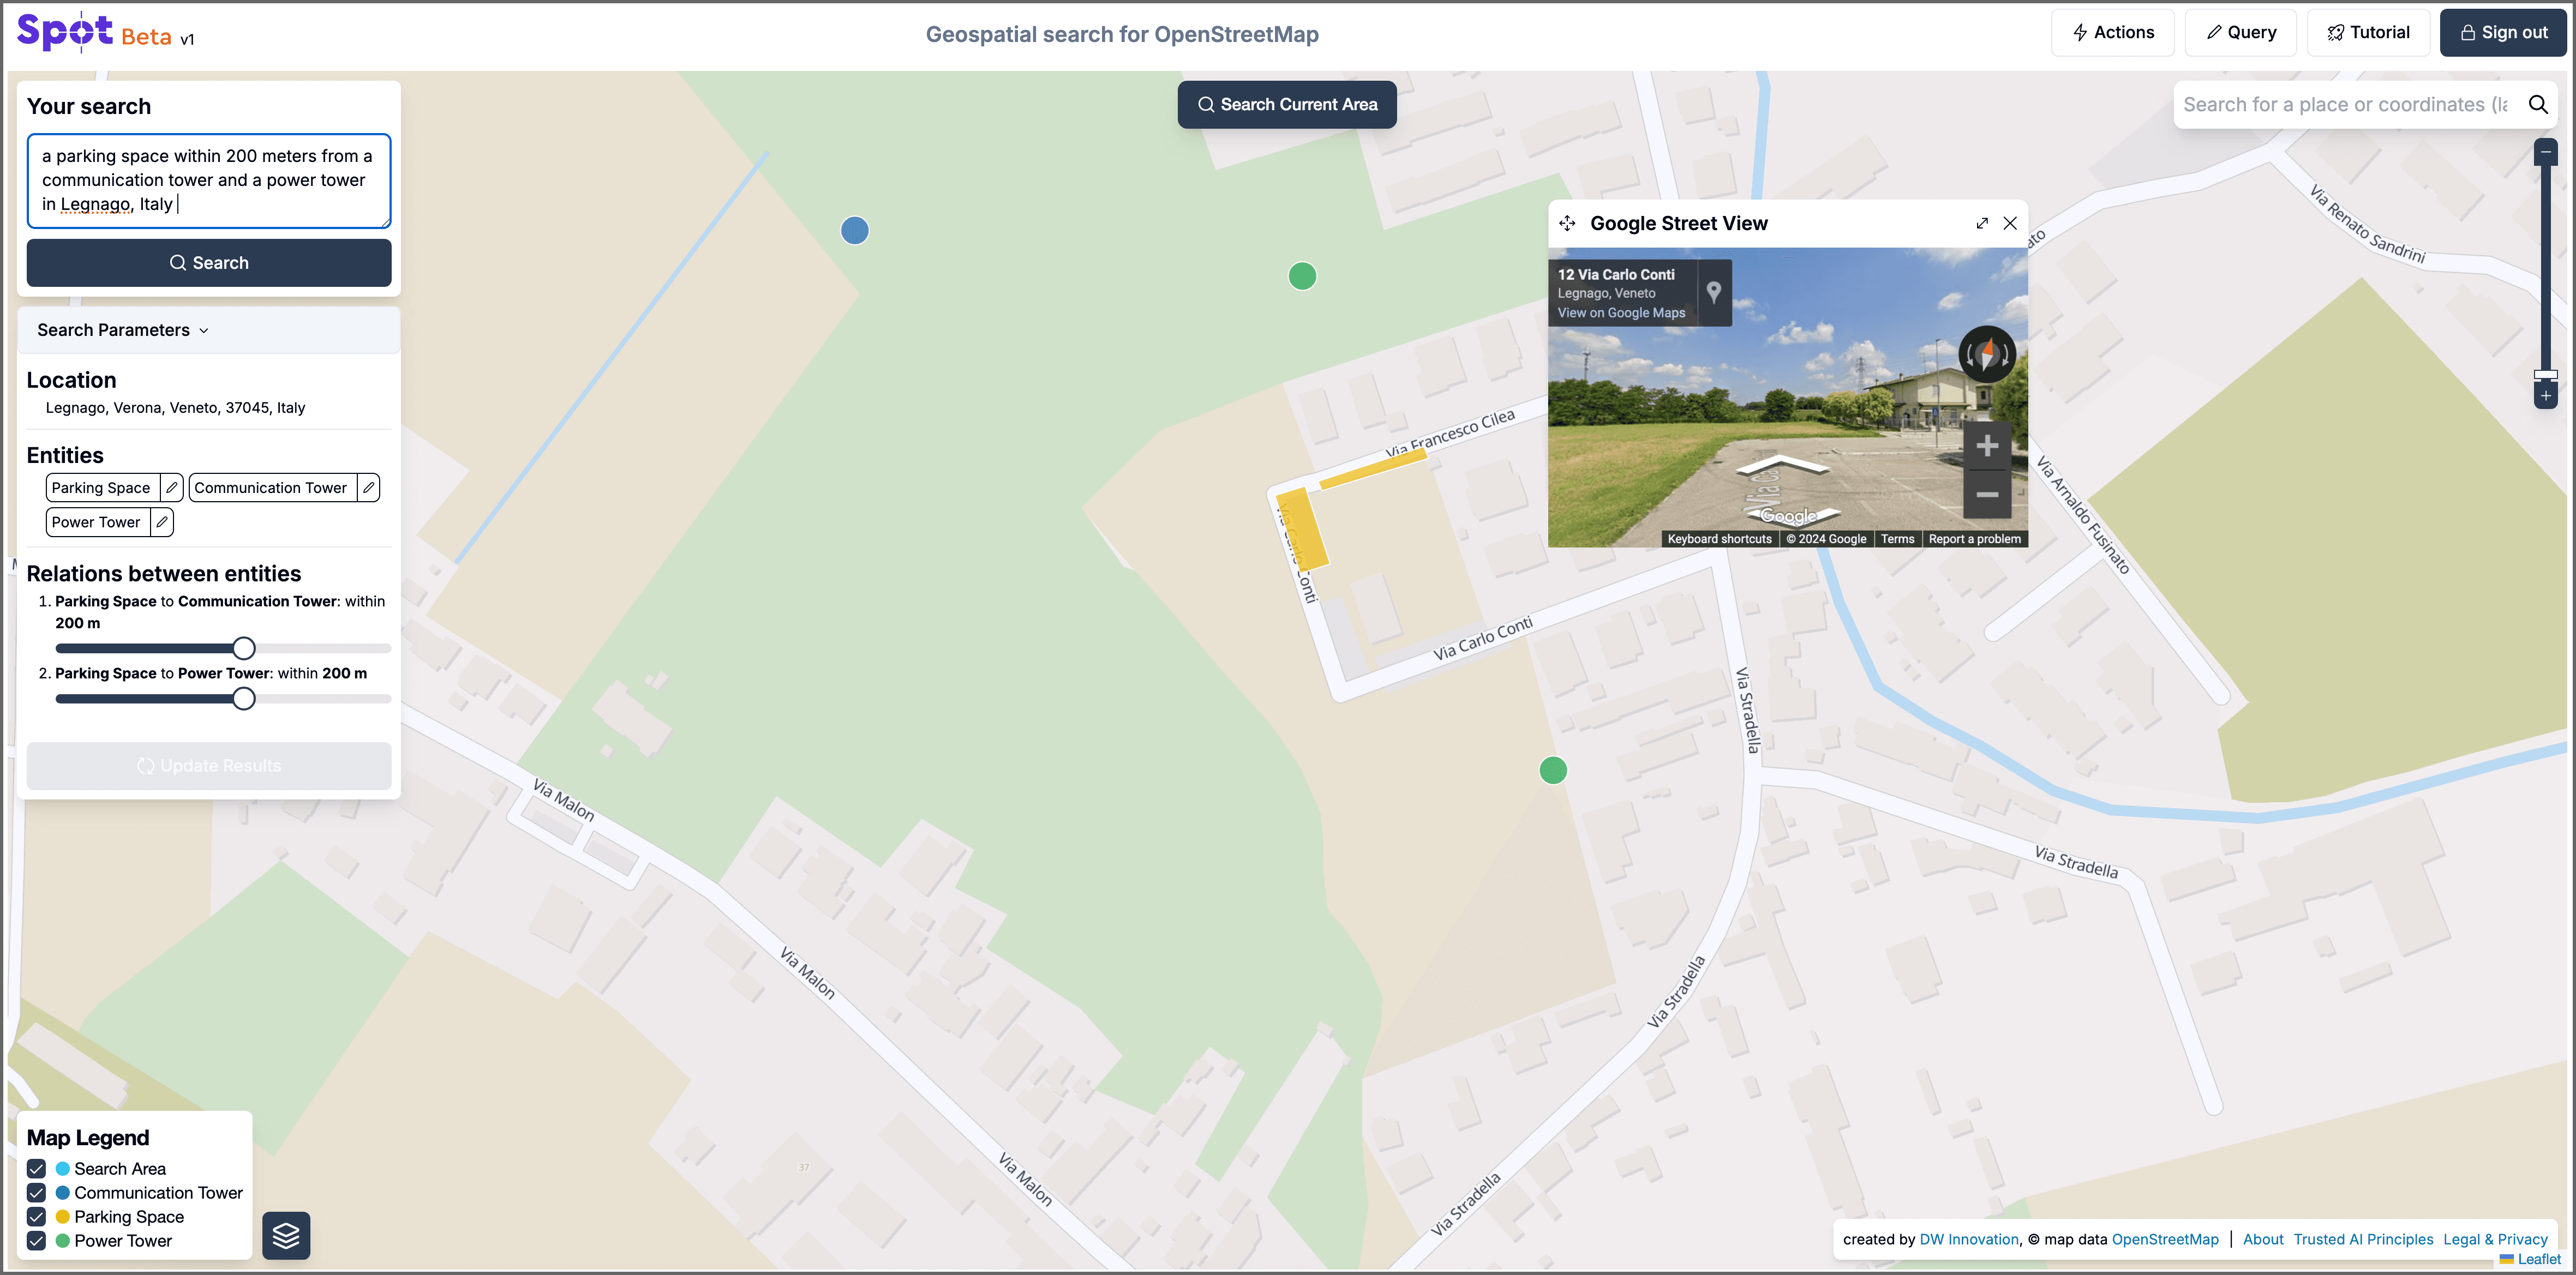Click the move handle of Street View panel

[1567, 223]
